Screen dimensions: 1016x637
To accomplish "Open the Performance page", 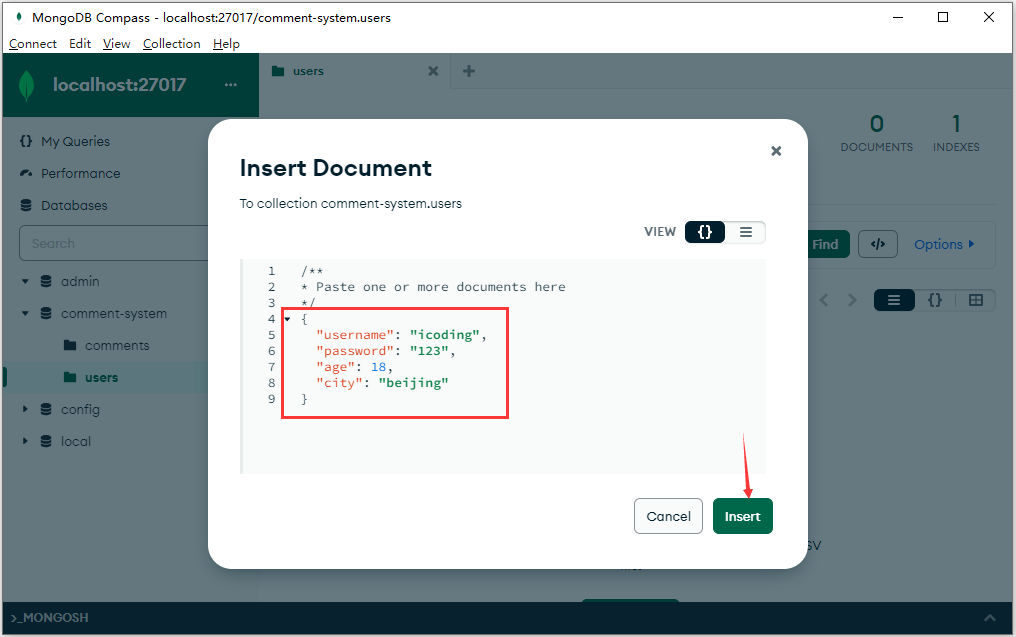I will pos(80,173).
